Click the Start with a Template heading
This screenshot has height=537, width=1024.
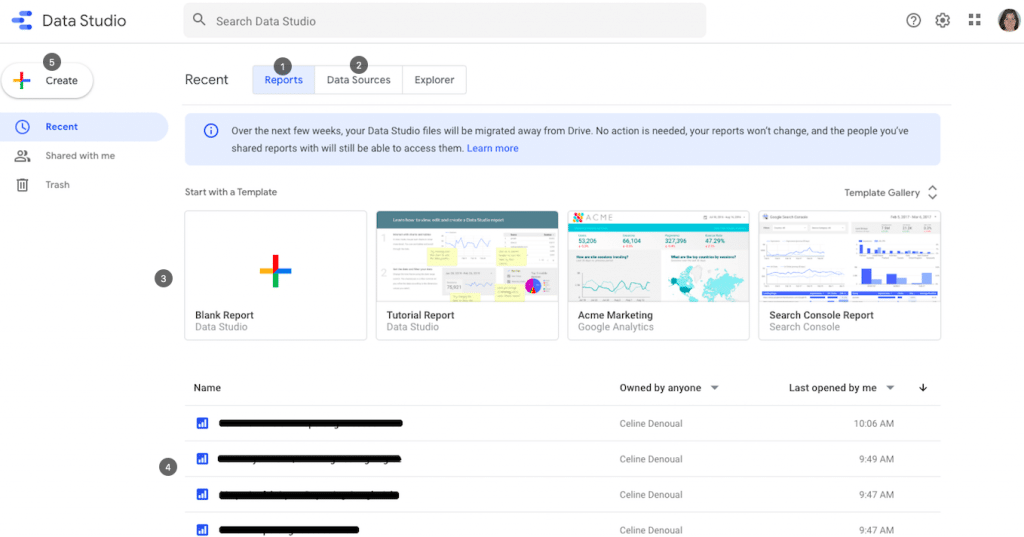(x=231, y=192)
